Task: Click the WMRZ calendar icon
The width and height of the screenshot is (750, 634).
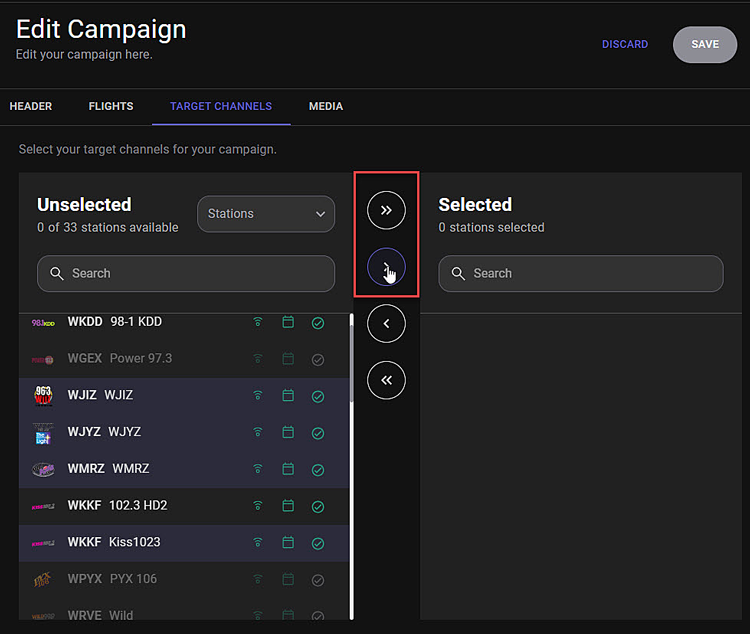Action: coord(288,468)
